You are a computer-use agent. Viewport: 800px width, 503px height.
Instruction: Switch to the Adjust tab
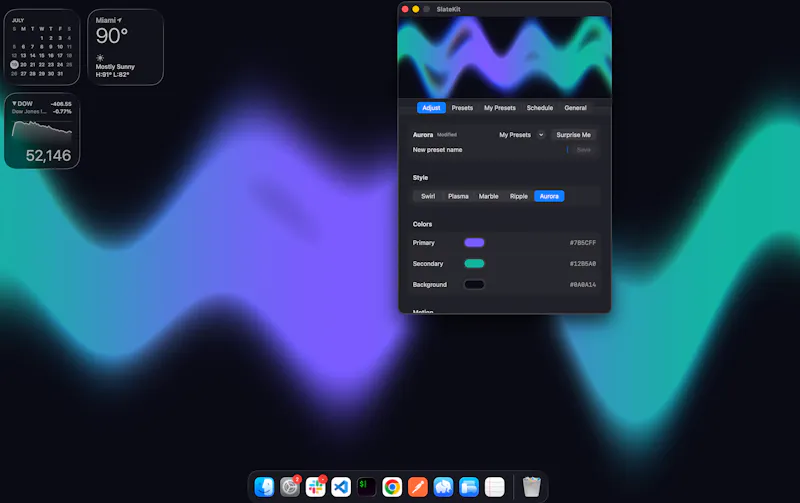click(431, 108)
